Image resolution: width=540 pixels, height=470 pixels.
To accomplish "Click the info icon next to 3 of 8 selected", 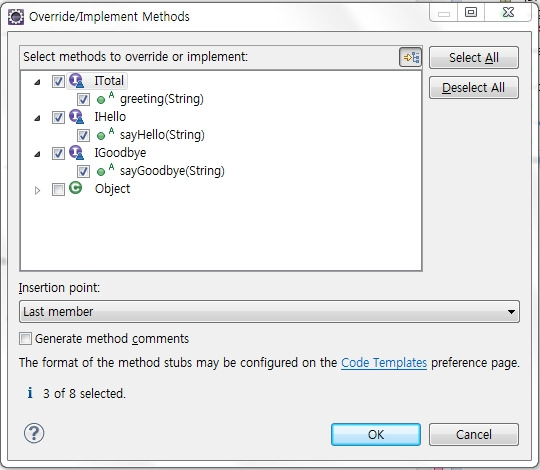I will tap(30, 393).
